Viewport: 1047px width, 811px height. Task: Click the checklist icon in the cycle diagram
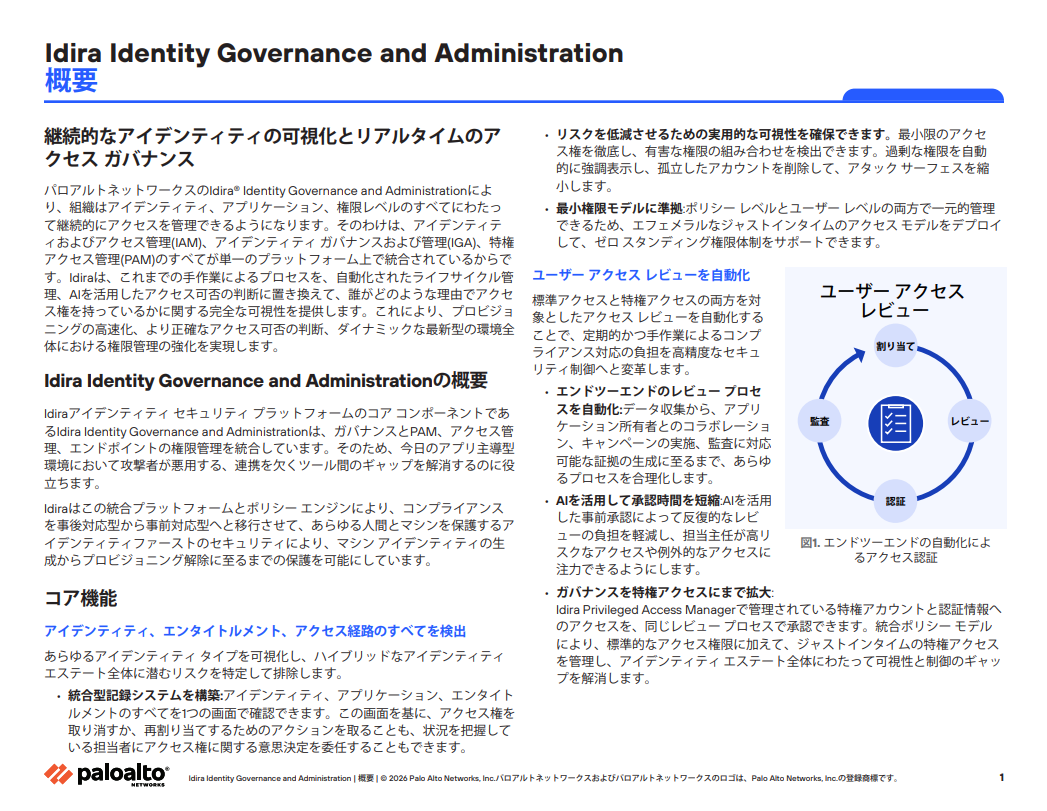(895, 423)
